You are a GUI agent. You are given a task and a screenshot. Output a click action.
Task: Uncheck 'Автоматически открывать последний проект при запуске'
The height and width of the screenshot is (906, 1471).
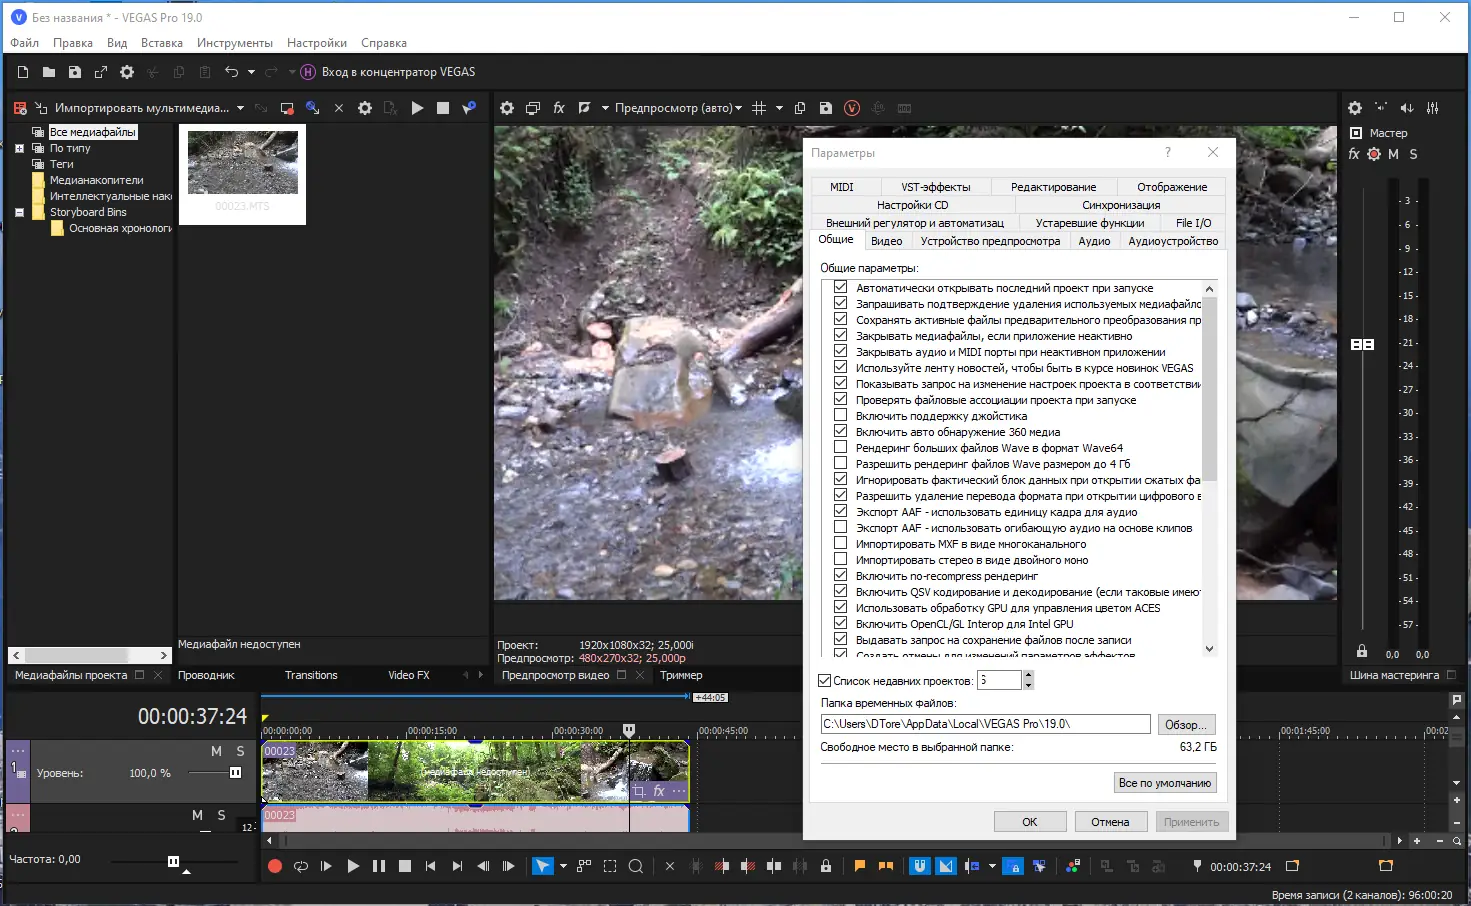pos(841,288)
